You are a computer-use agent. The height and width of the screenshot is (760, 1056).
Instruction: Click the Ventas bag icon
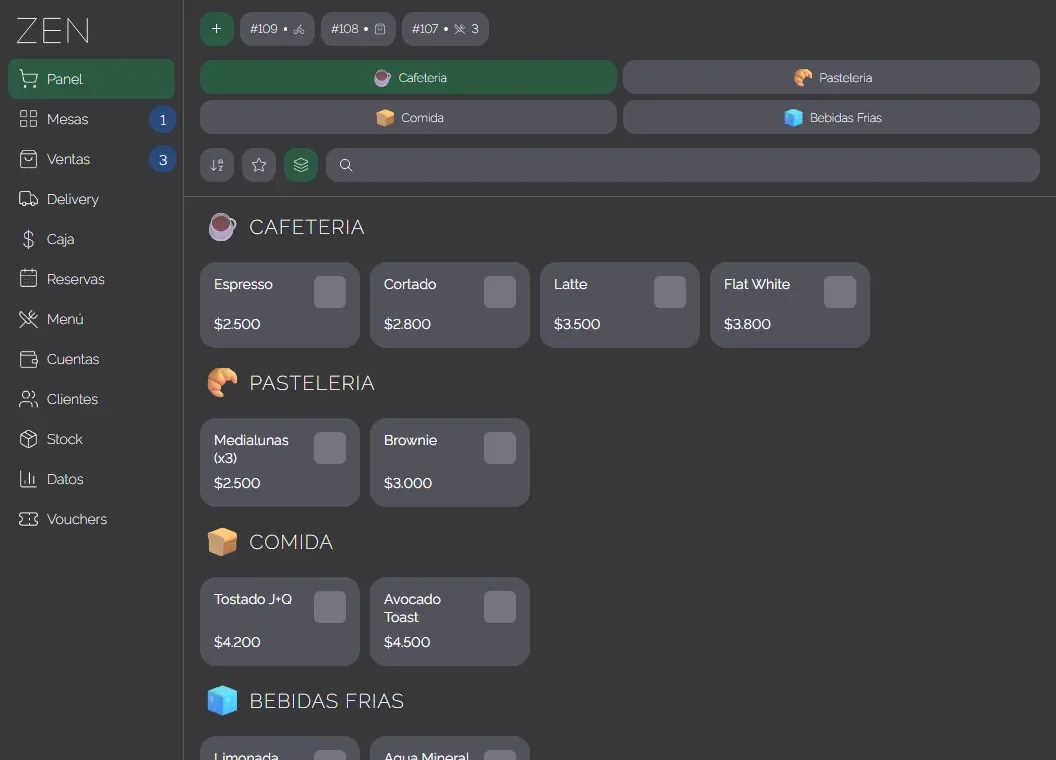point(28,159)
